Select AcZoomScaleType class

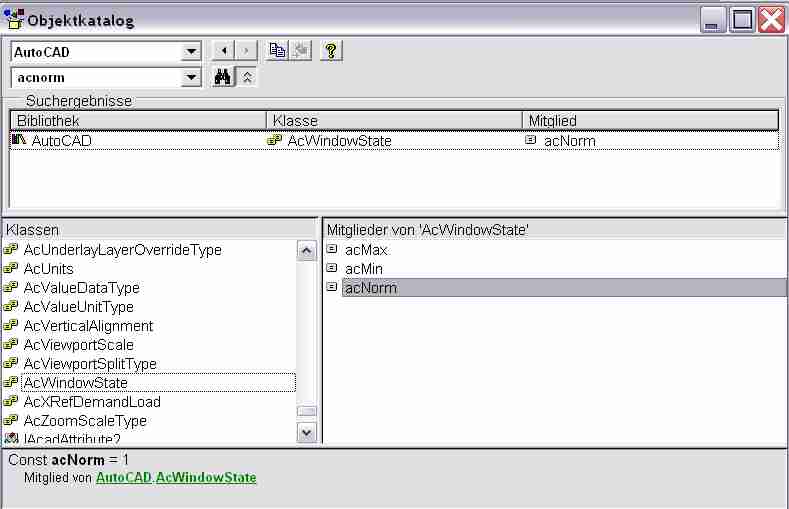tap(85, 421)
